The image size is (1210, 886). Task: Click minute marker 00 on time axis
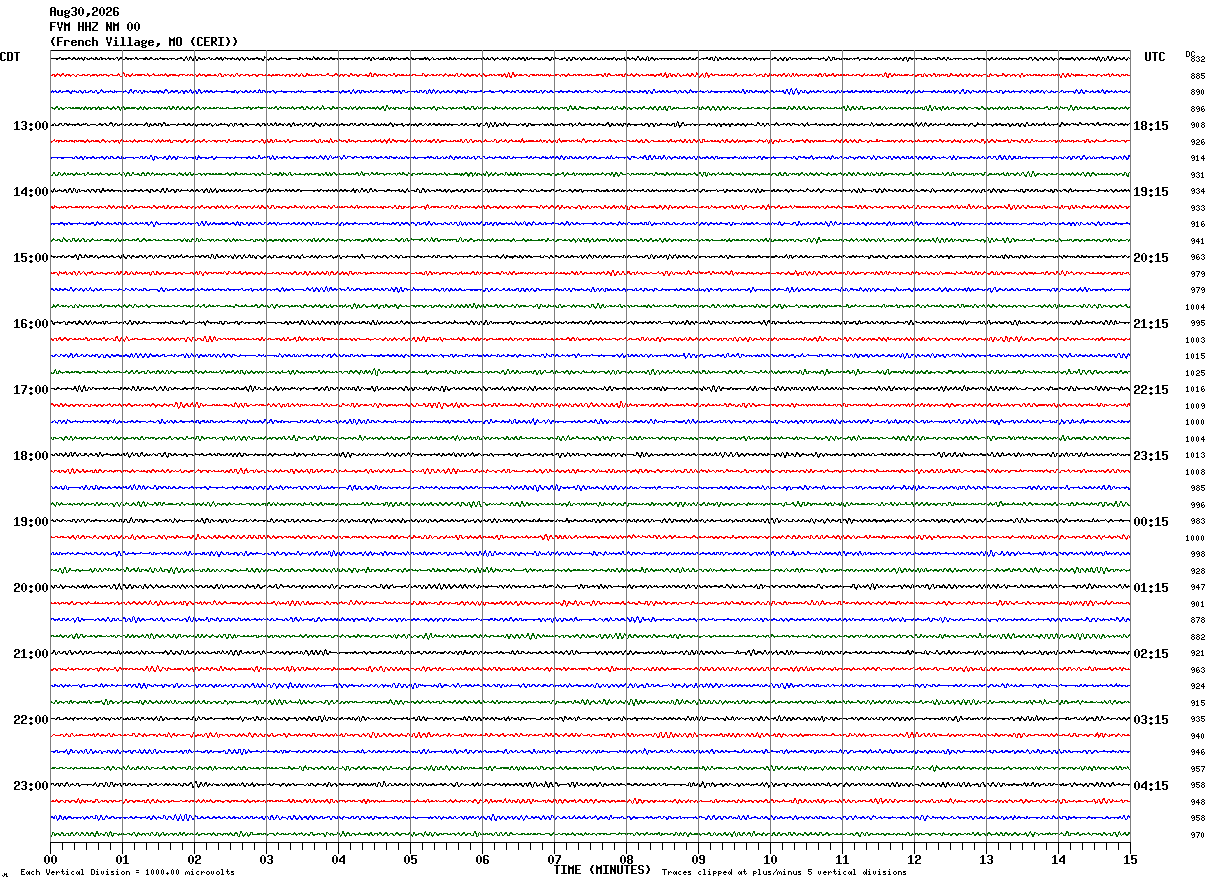tap(50, 859)
